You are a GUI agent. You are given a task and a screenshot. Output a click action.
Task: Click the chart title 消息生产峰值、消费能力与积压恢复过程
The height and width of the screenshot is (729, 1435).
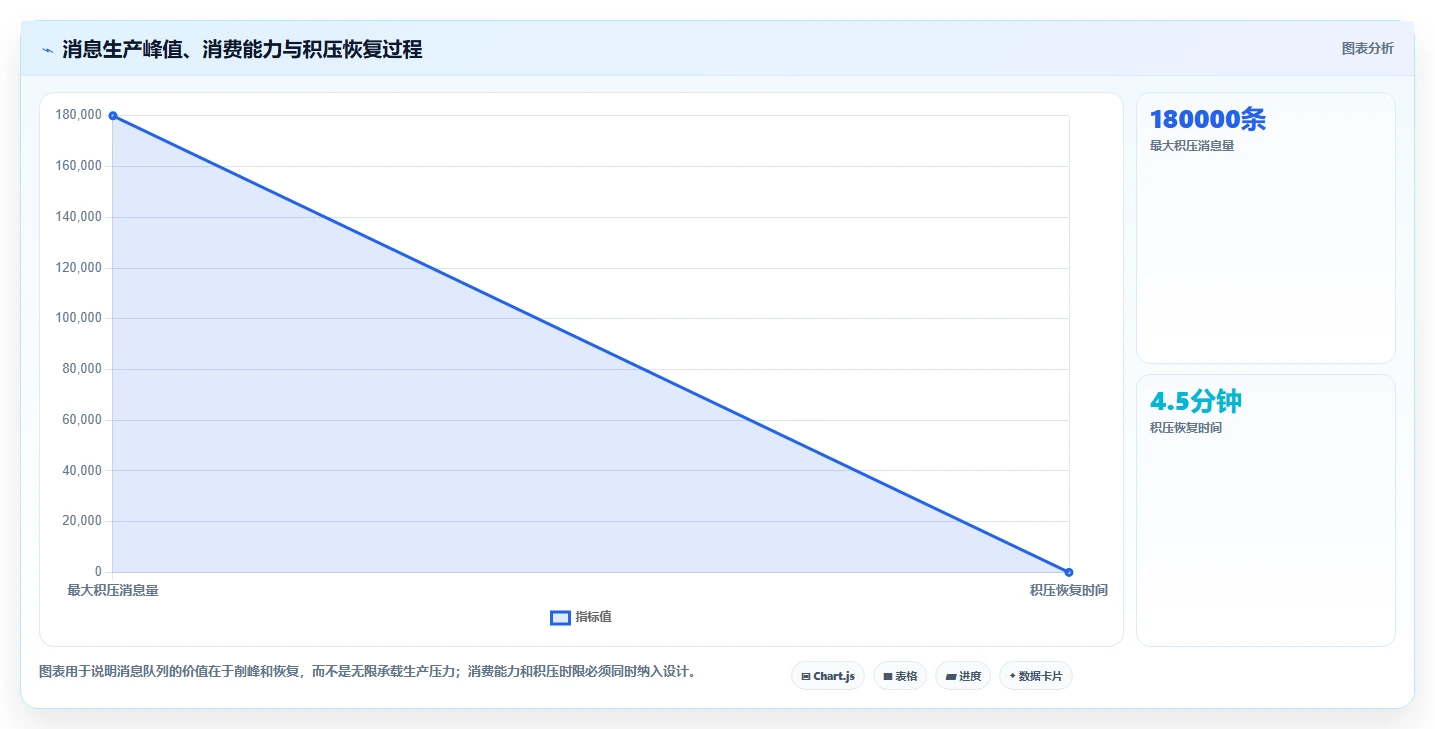(242, 49)
